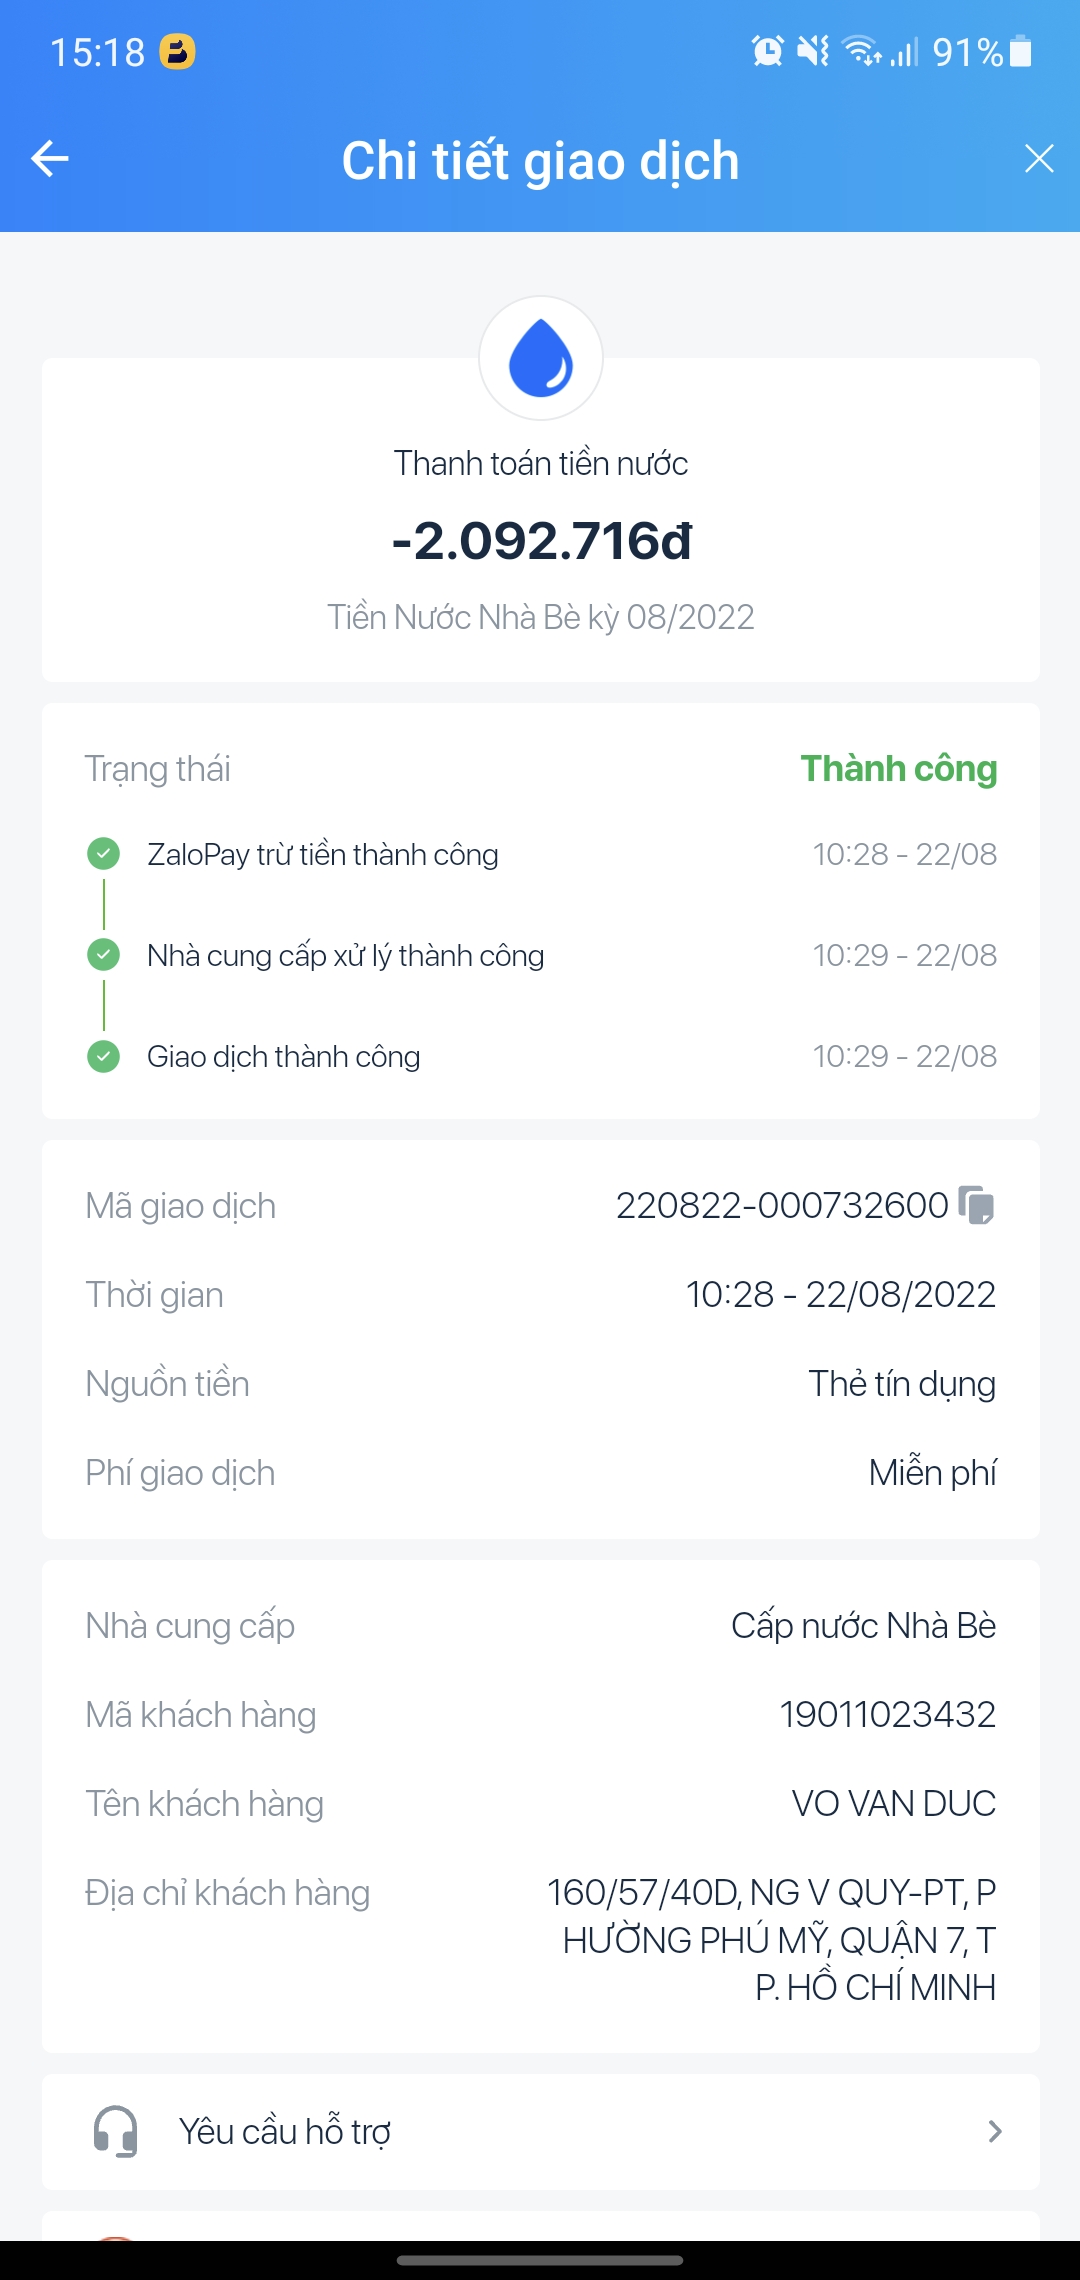The image size is (1080, 2280).
Task: Close the transaction detail screen
Action: pos(1039,158)
